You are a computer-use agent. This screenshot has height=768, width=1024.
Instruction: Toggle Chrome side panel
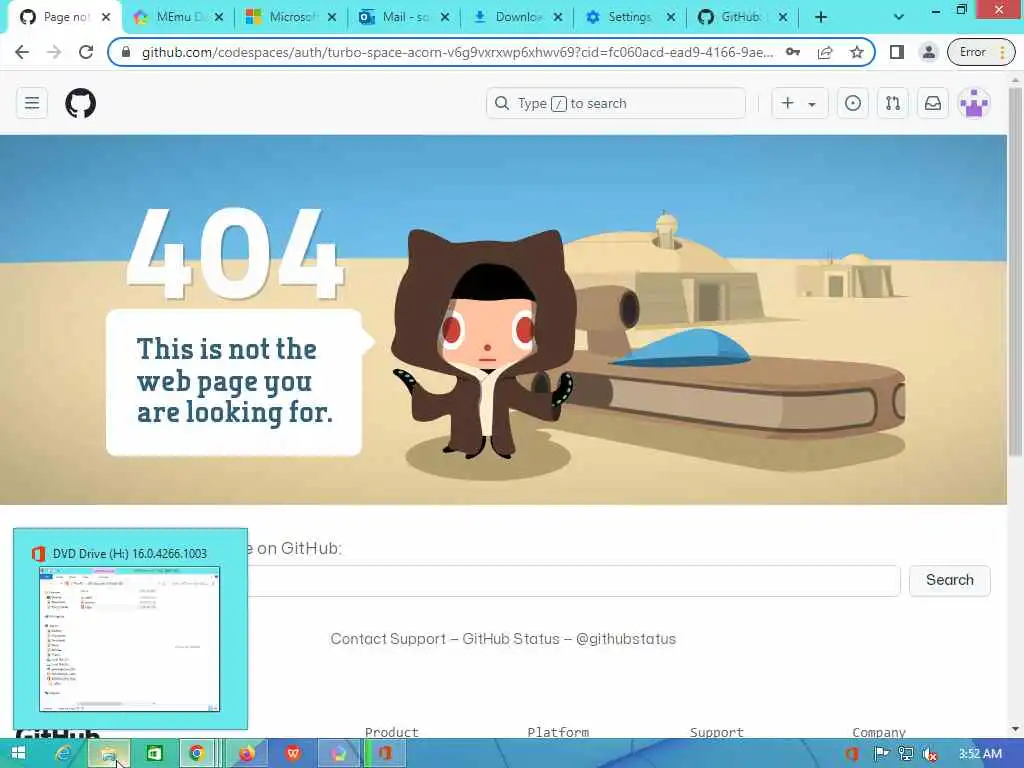coord(897,52)
